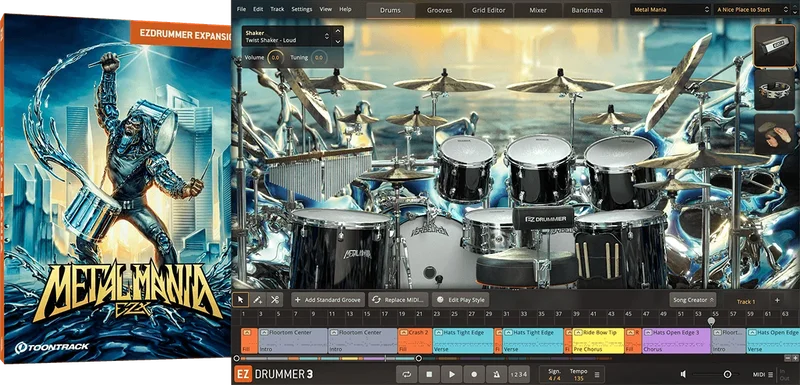800x385 pixels.
Task: Select the pencil draw tool
Action: (258, 300)
